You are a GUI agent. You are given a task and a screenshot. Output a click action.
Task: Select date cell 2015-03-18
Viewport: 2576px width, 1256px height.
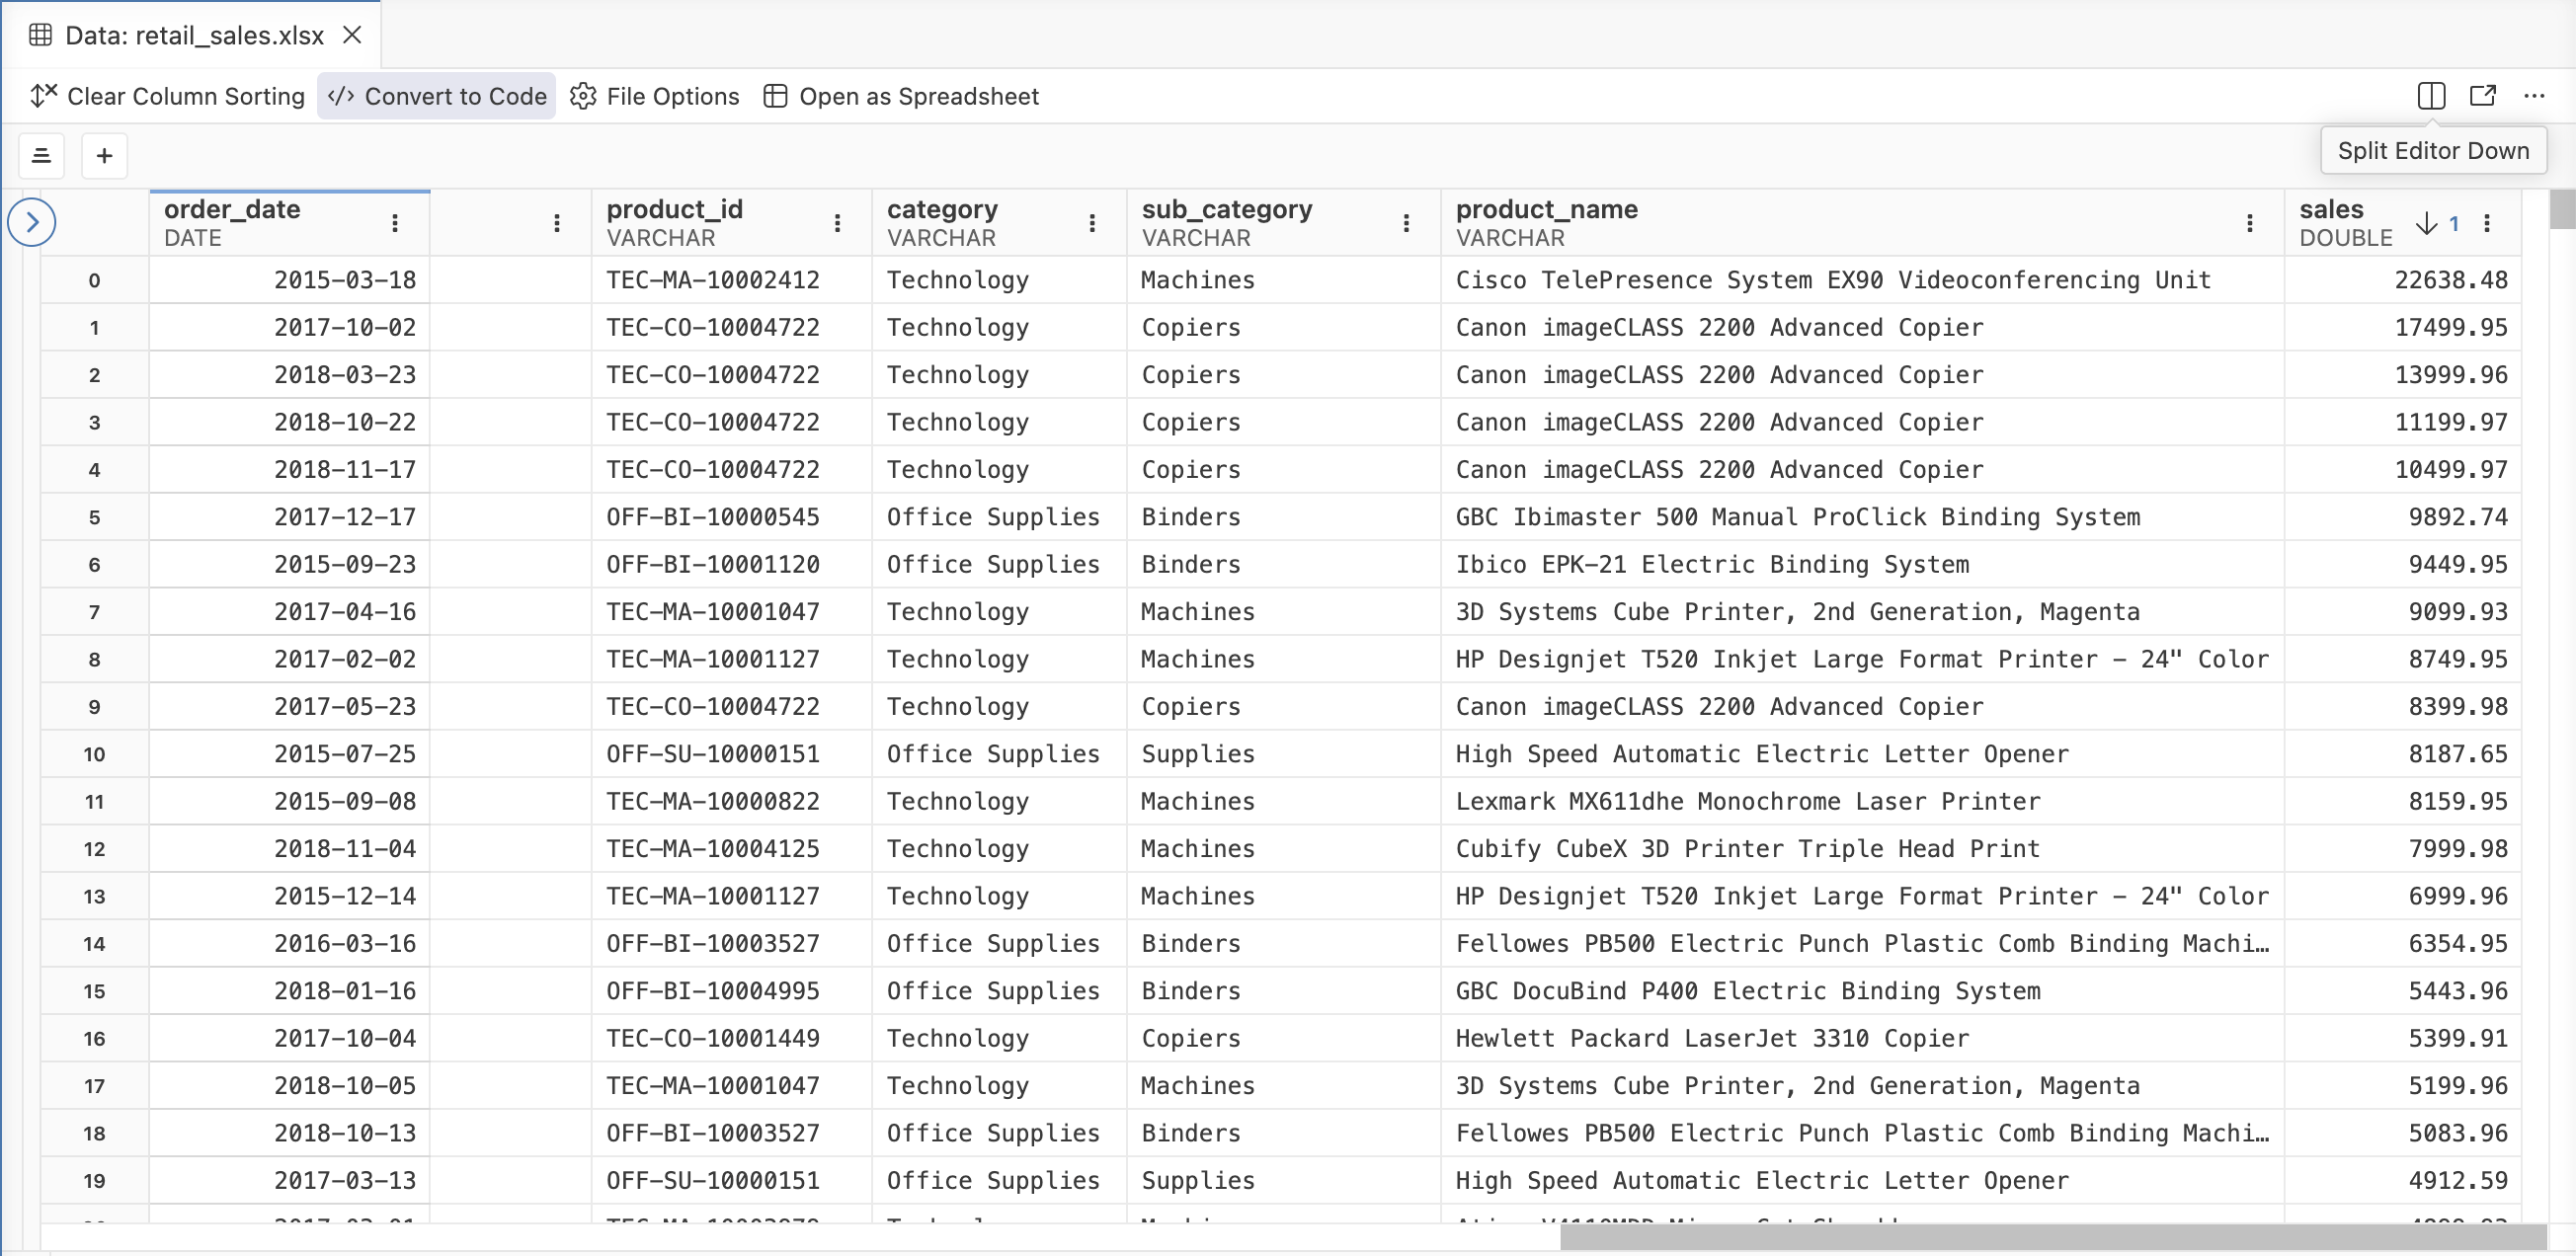tap(290, 280)
